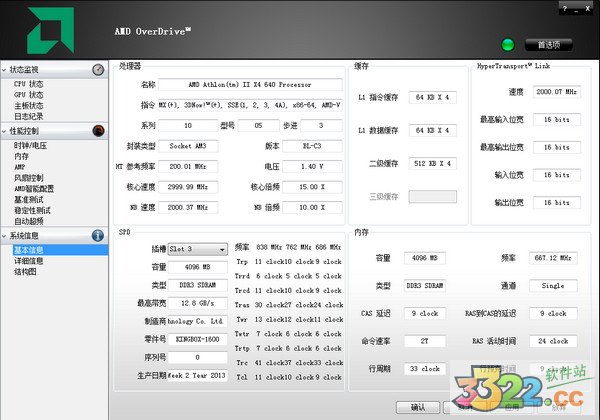The height and width of the screenshot is (420, 600).
Task: Collapse the 性能控制 section
Action: (4, 131)
